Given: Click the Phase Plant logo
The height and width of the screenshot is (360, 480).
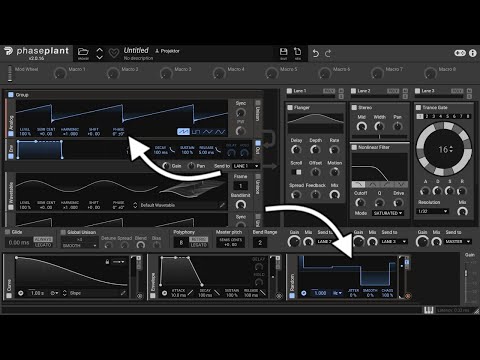Looking at the screenshot, I should pyautogui.click(x=37, y=51).
